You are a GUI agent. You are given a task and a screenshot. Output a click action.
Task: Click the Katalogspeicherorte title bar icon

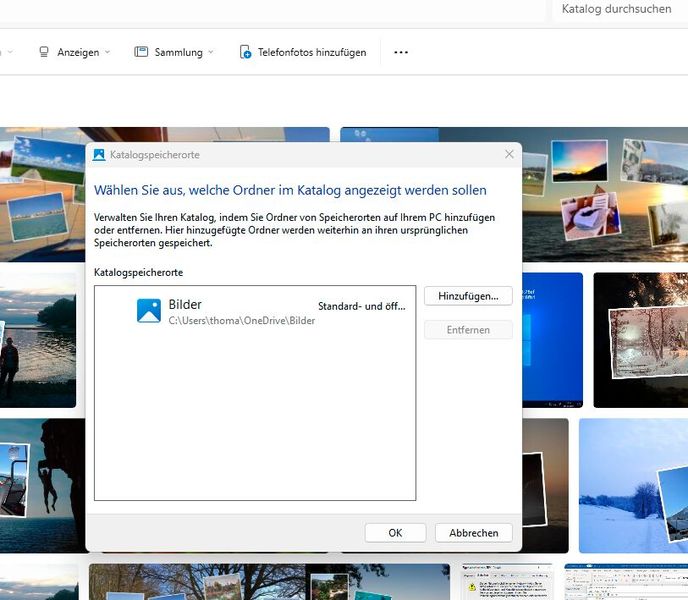99,154
